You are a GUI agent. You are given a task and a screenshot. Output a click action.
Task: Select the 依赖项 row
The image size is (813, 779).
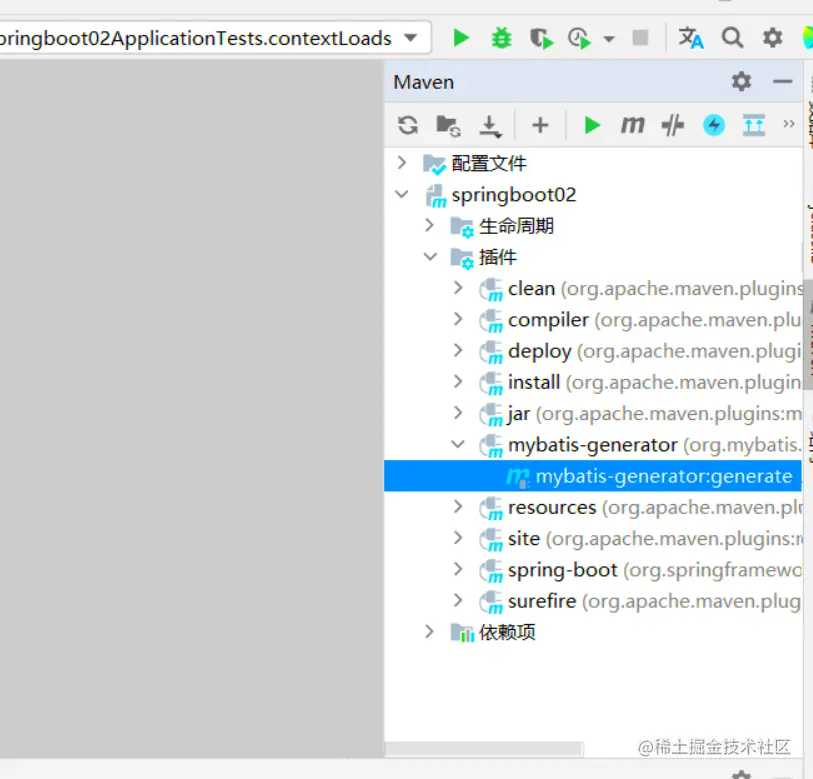pyautogui.click(x=593, y=632)
